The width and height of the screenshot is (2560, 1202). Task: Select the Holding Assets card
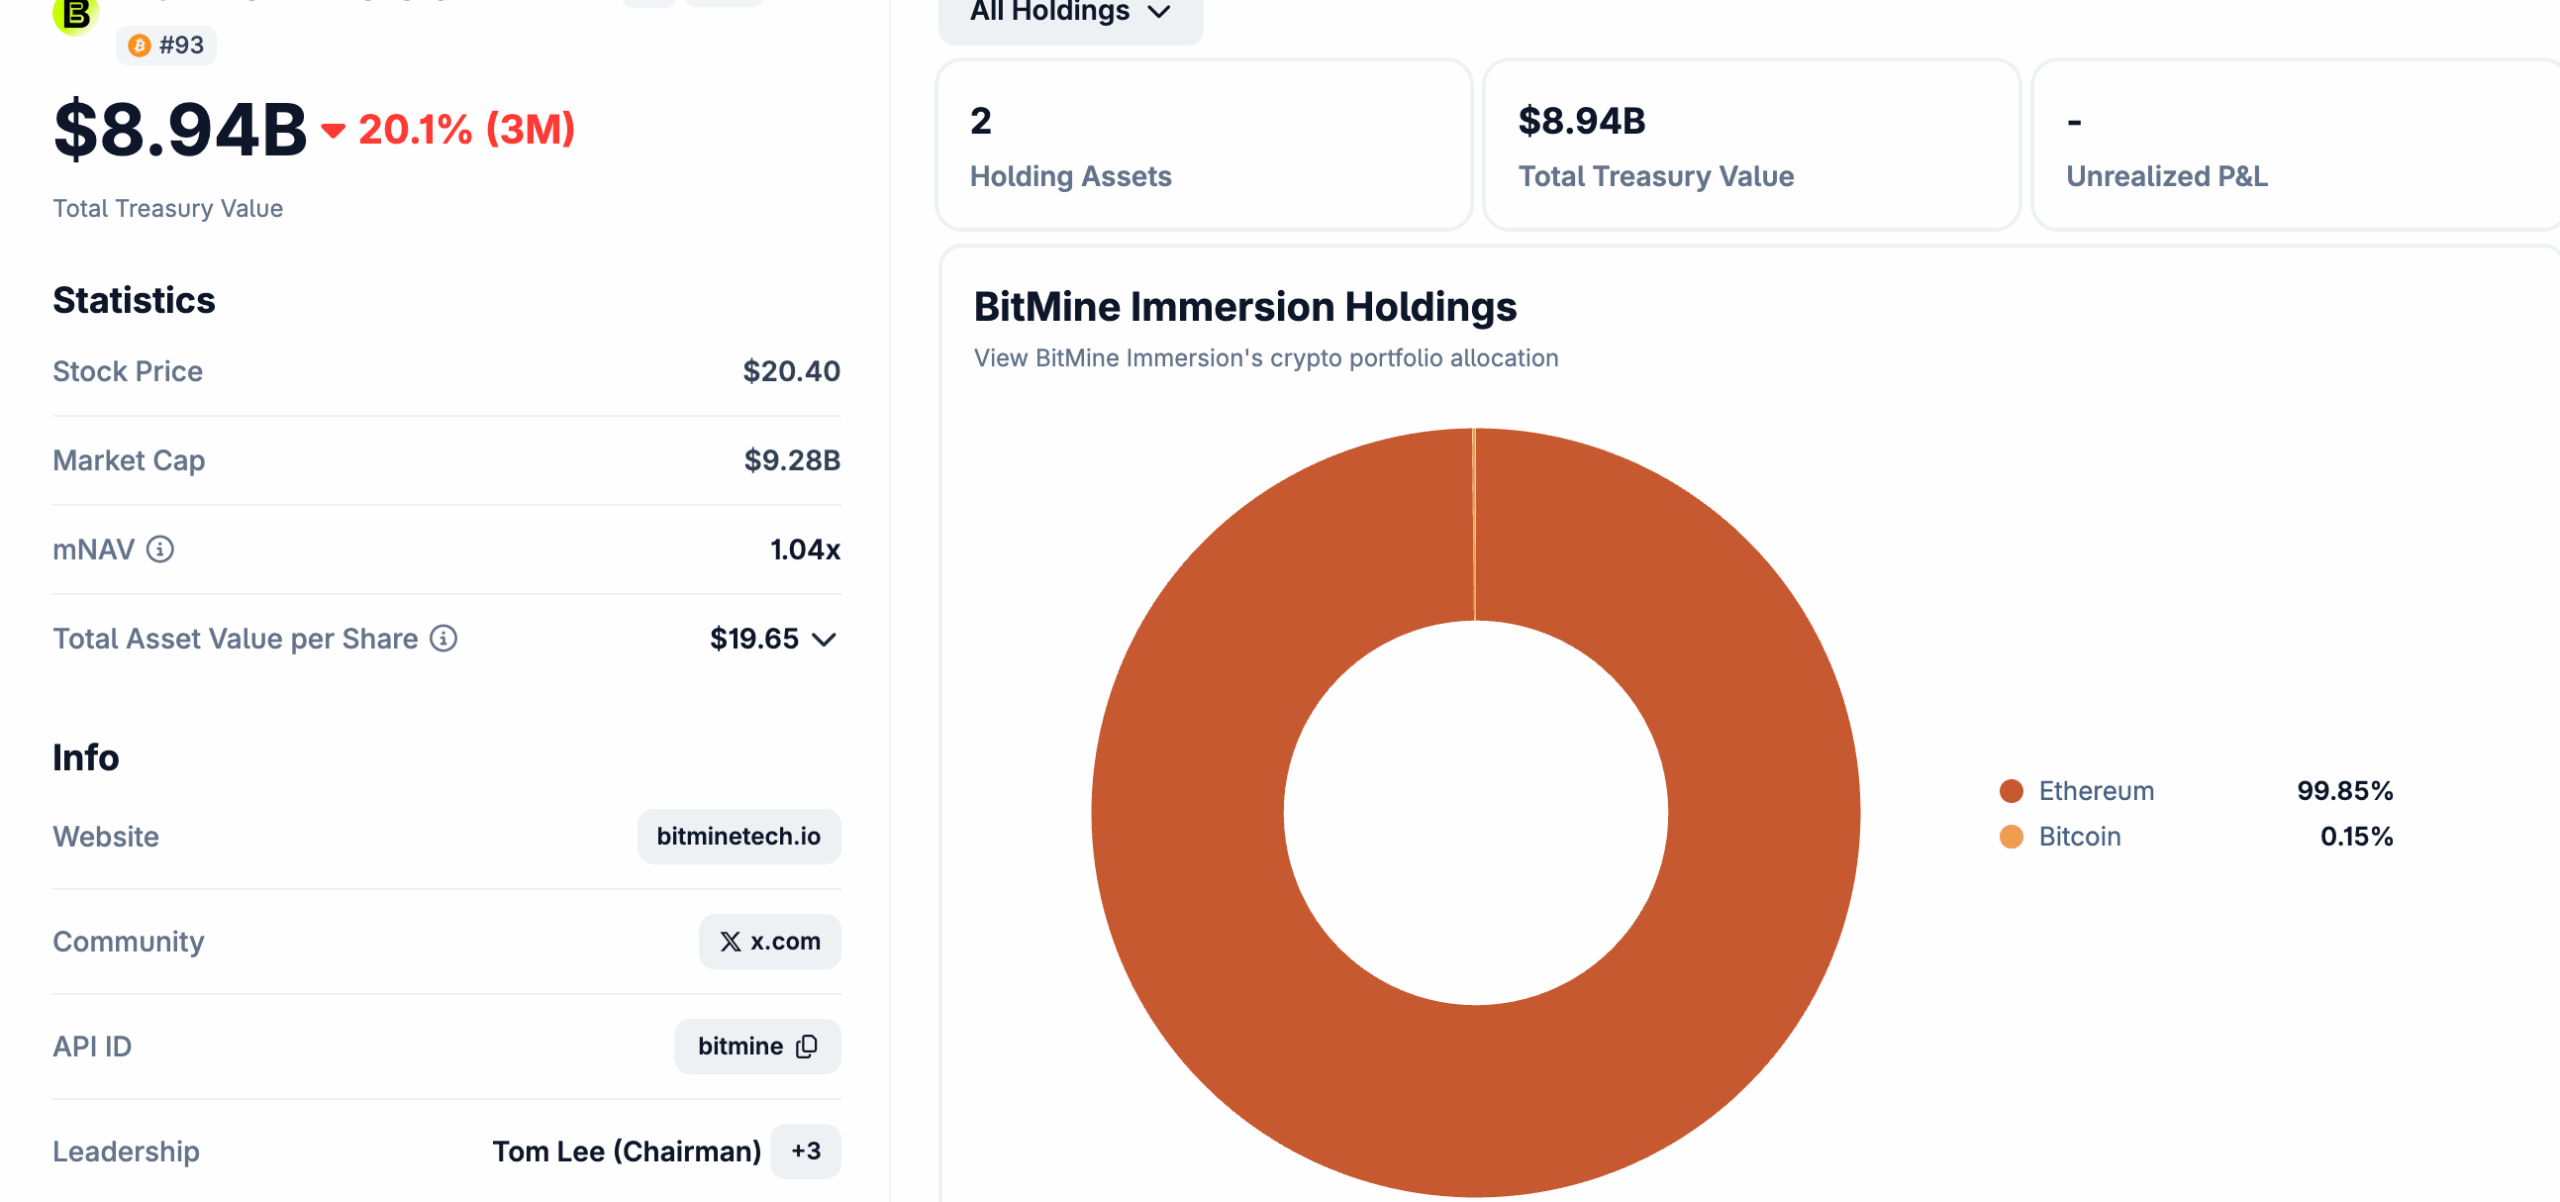[1204, 145]
